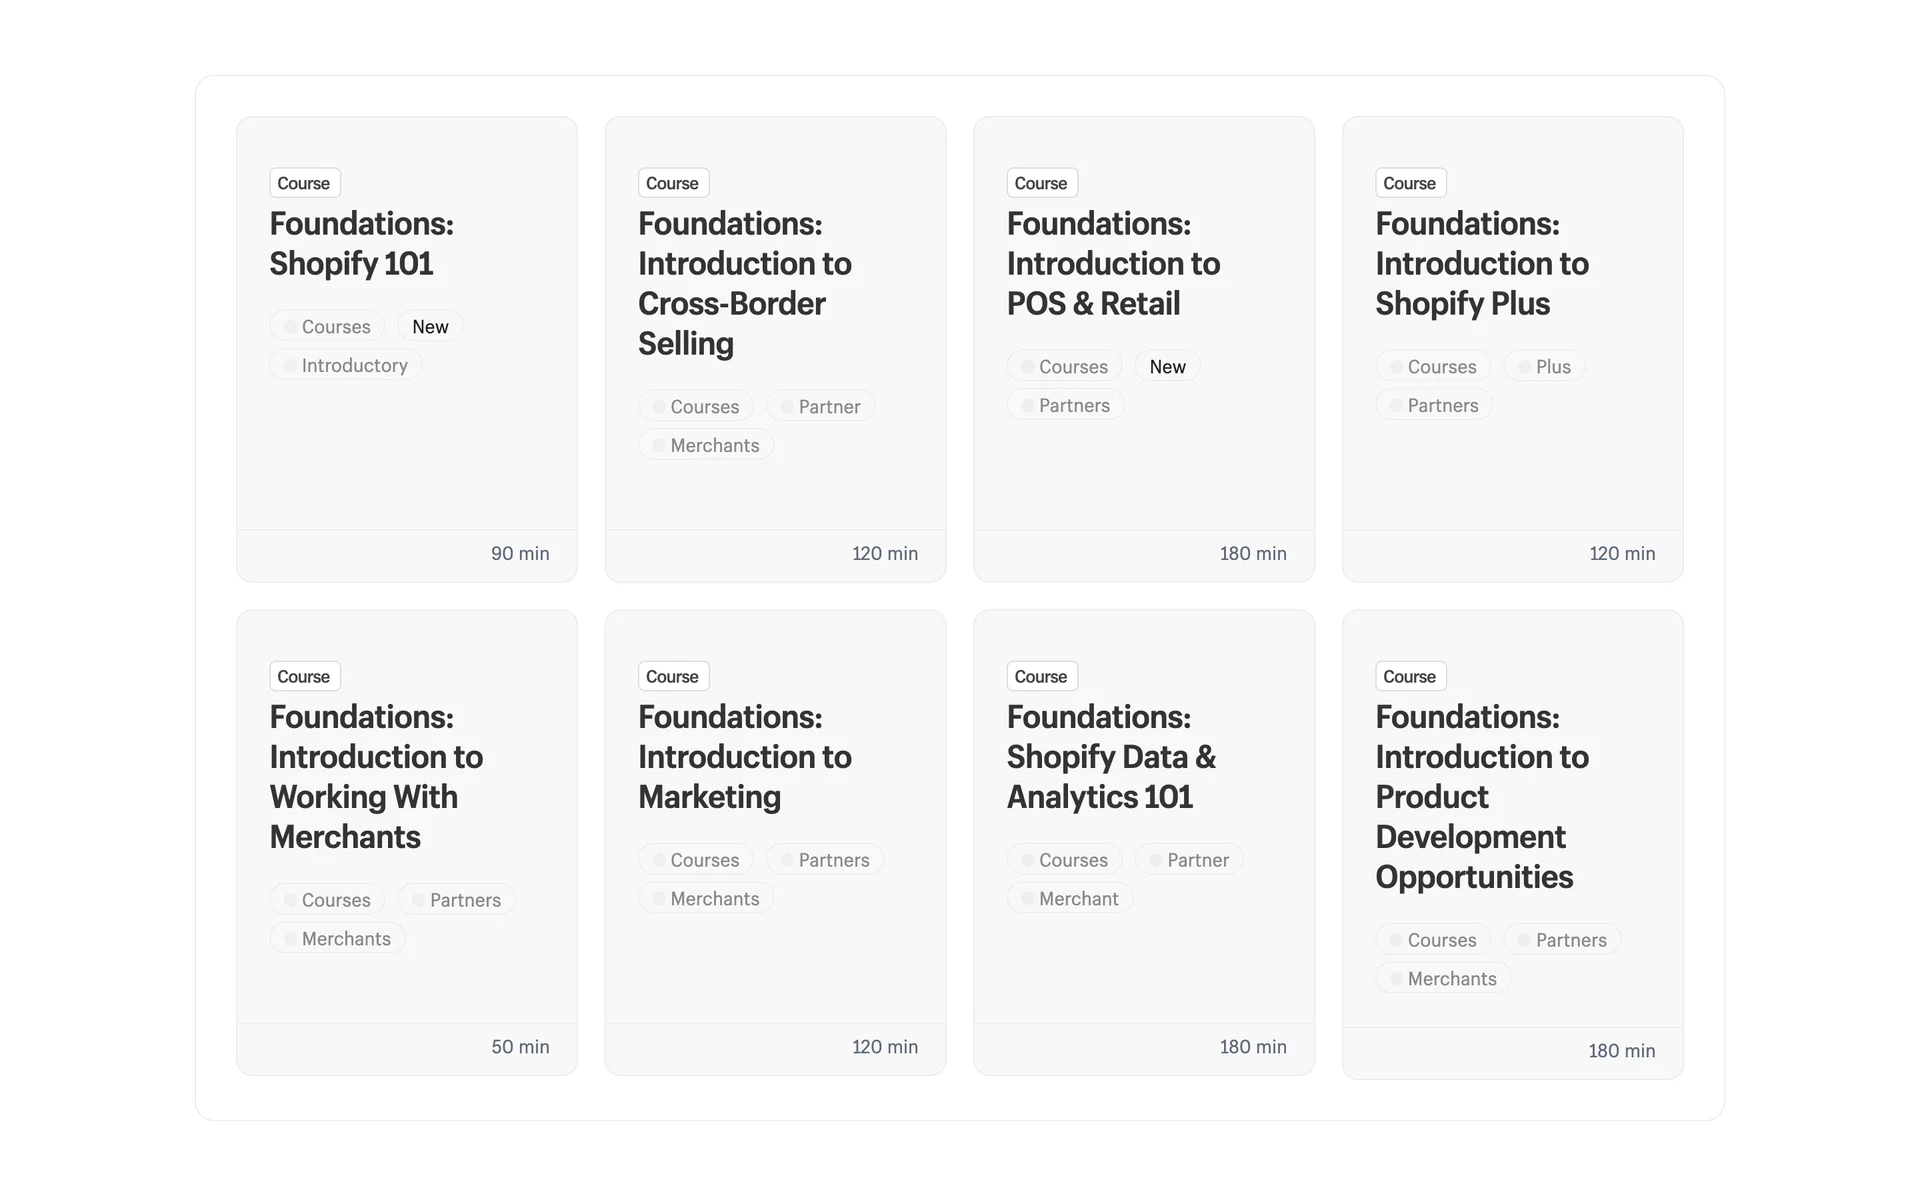Open the Shopify Data & Analytics 101 course
The image size is (1920, 1200).
[x=1111, y=756]
